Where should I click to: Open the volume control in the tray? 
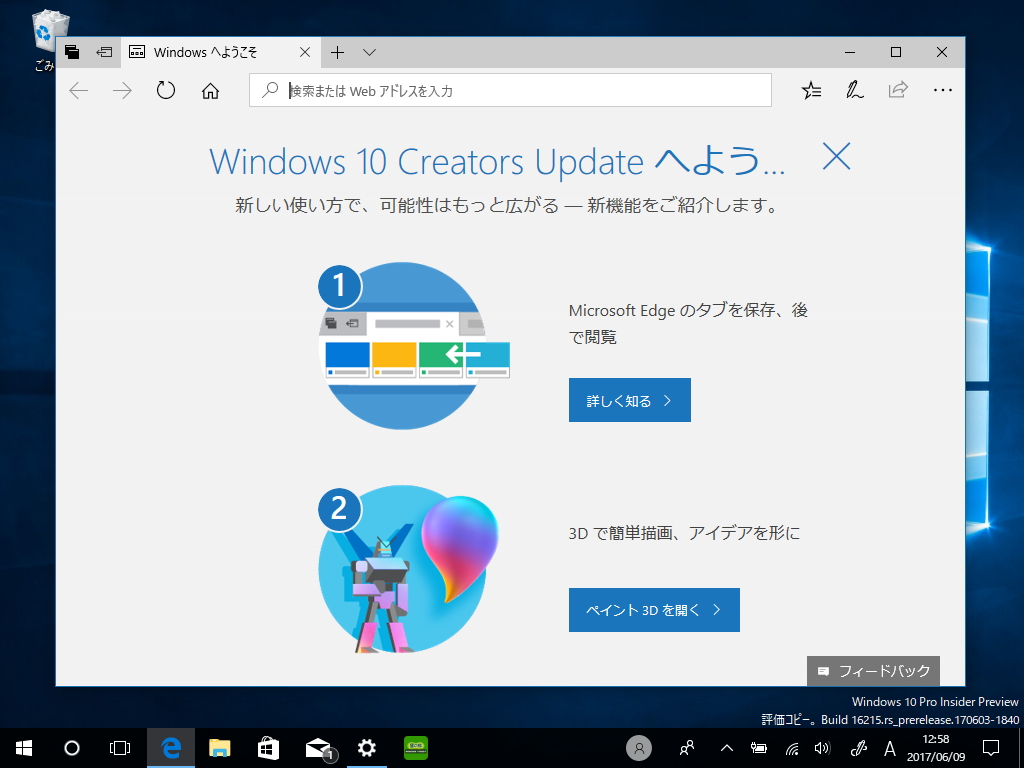822,748
